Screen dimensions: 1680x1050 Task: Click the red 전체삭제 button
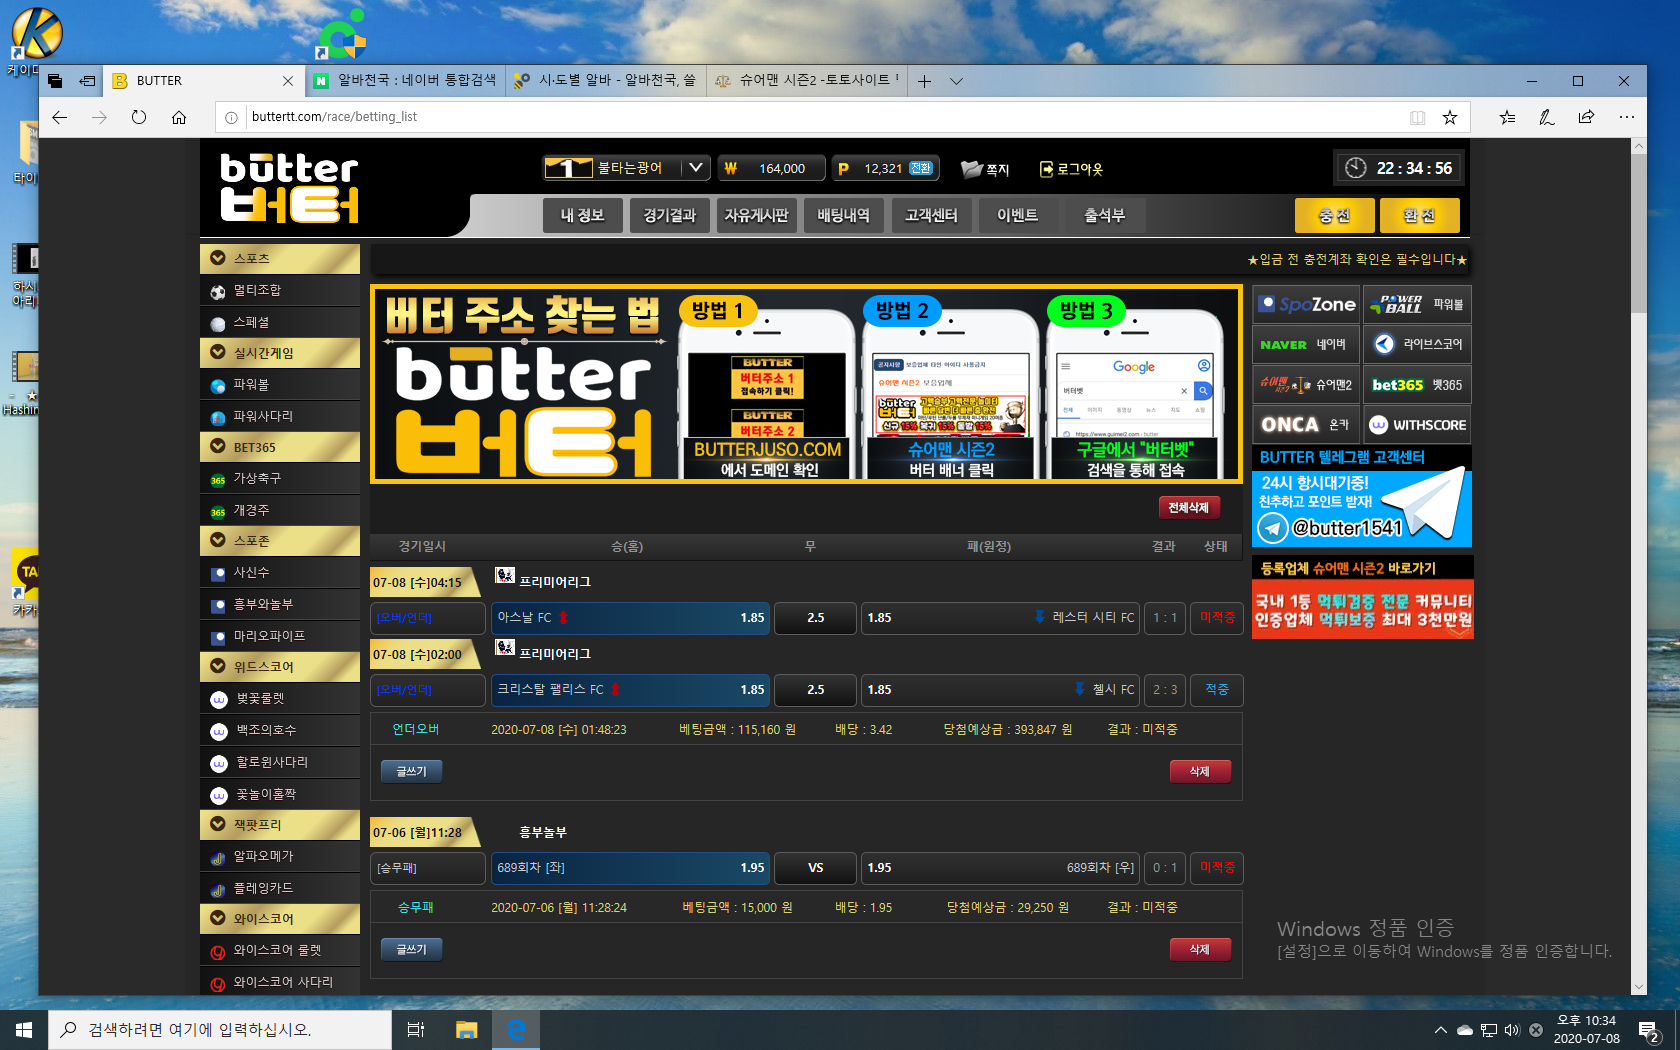tap(1188, 508)
